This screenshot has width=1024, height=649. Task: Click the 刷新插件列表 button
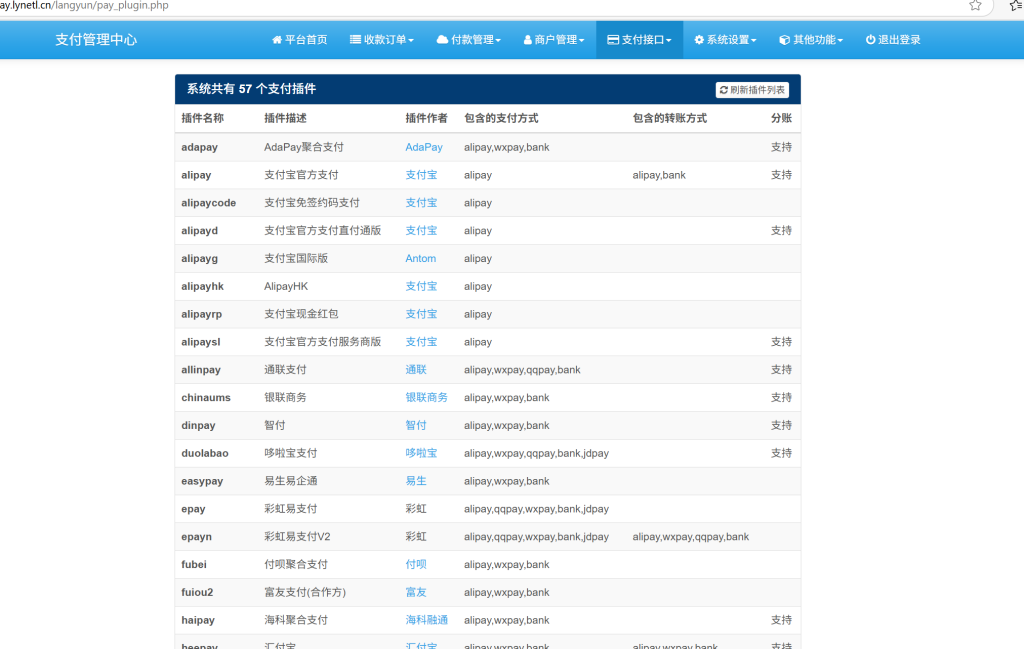(x=752, y=90)
